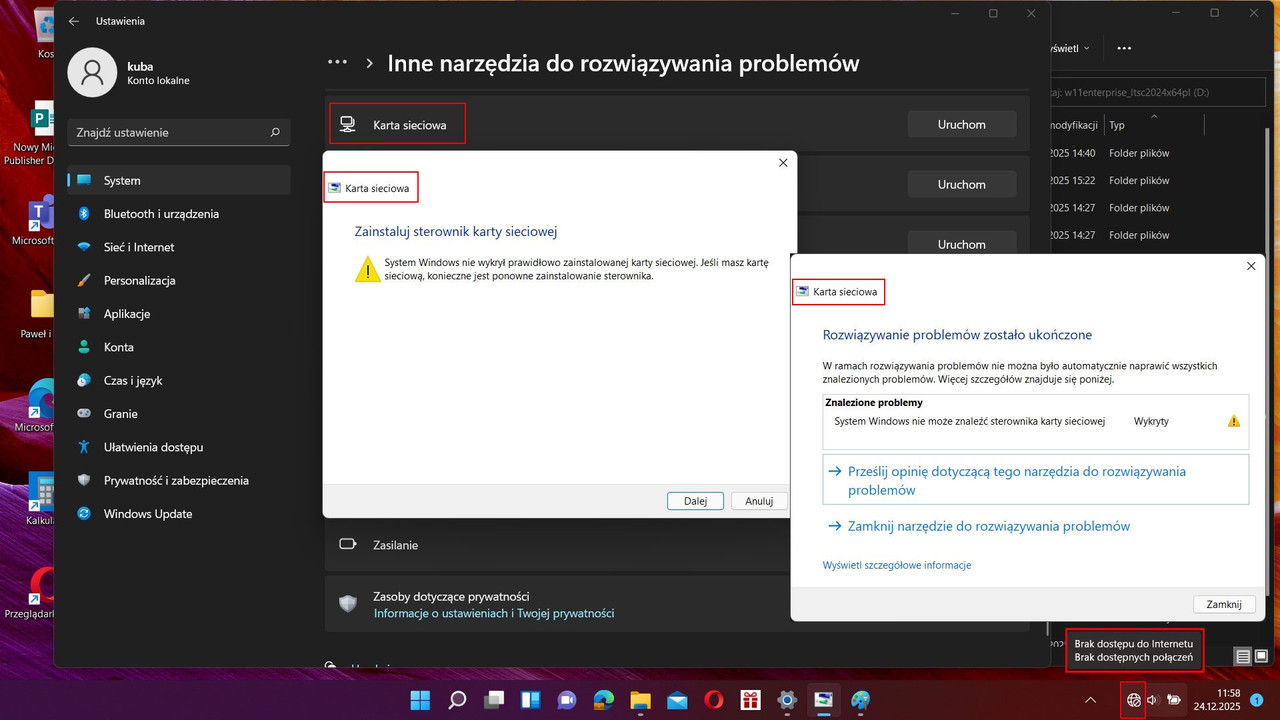Open the Windows Start menu
This screenshot has width=1280, height=720.
click(421, 700)
